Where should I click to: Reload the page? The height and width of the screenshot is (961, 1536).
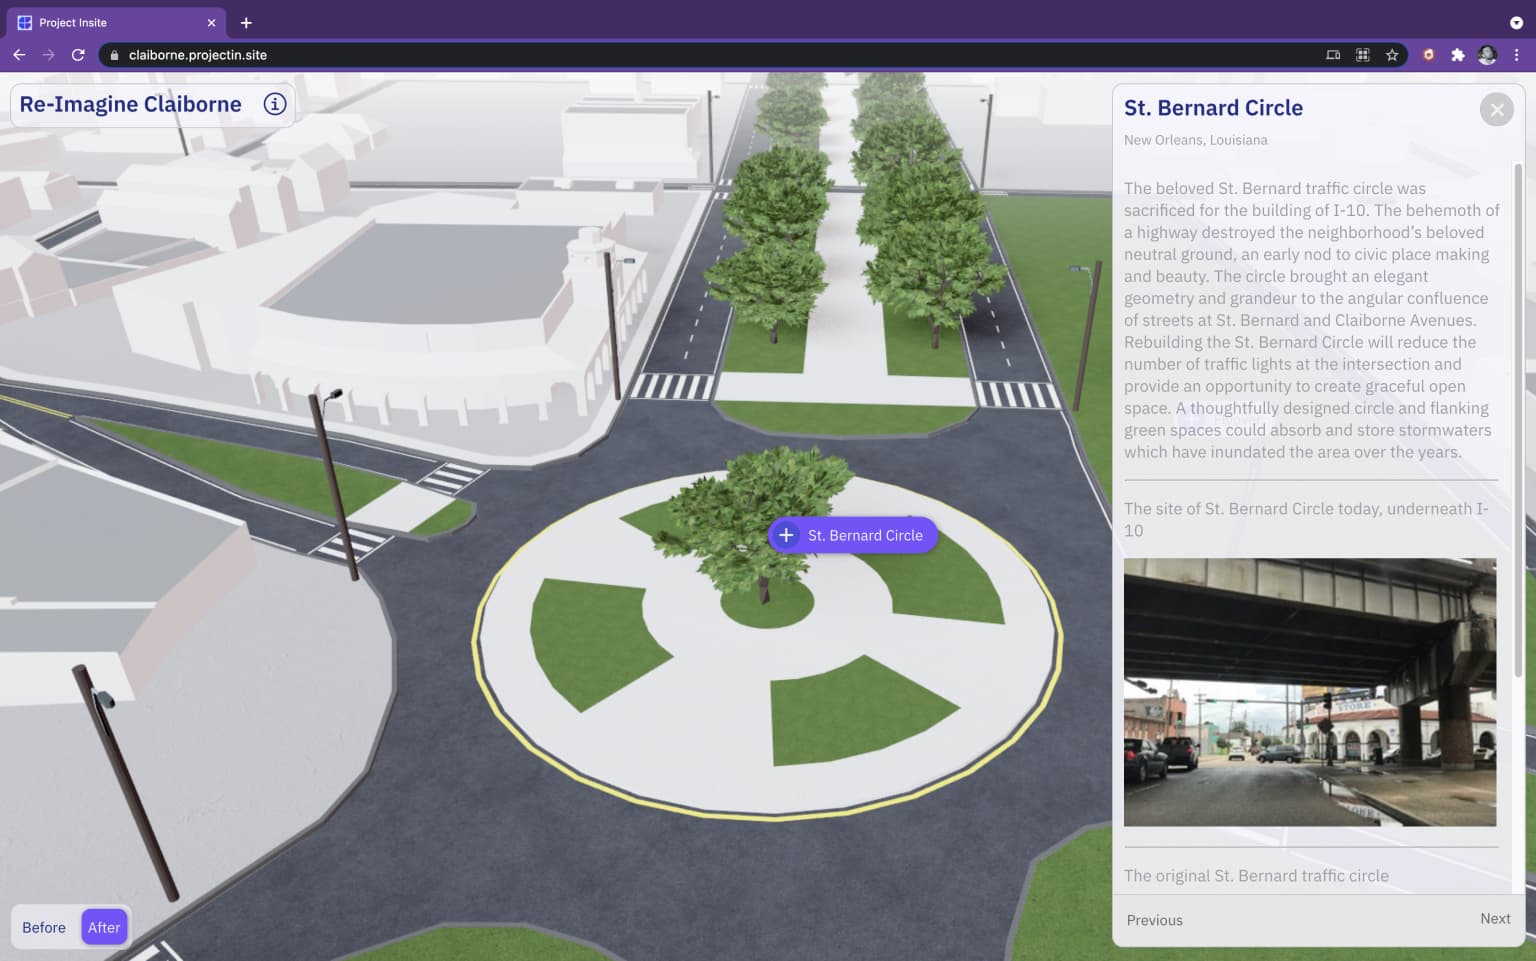point(78,55)
